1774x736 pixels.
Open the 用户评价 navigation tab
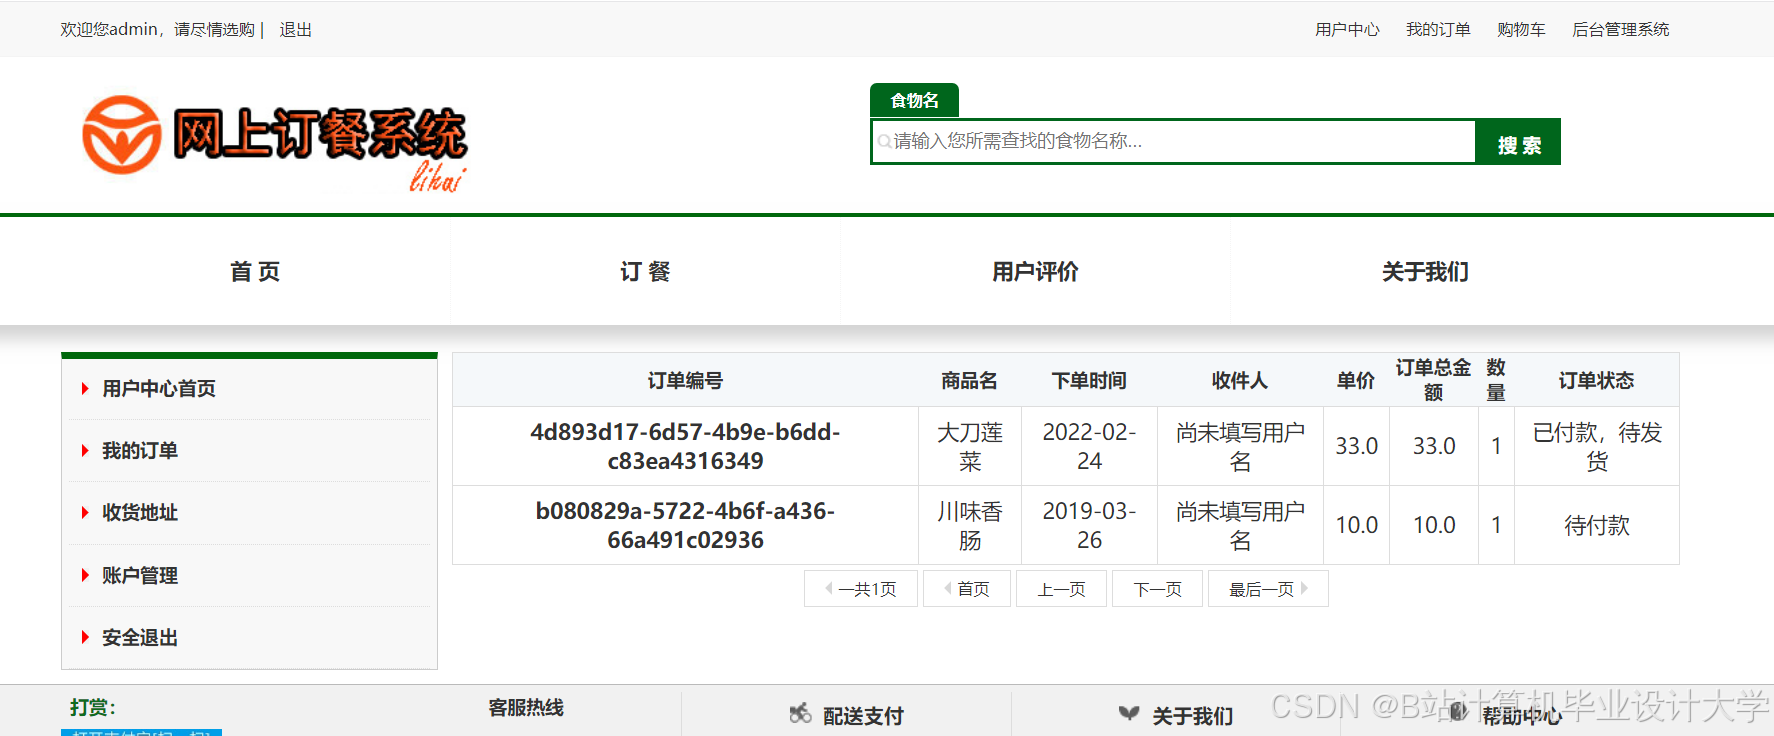(1035, 271)
